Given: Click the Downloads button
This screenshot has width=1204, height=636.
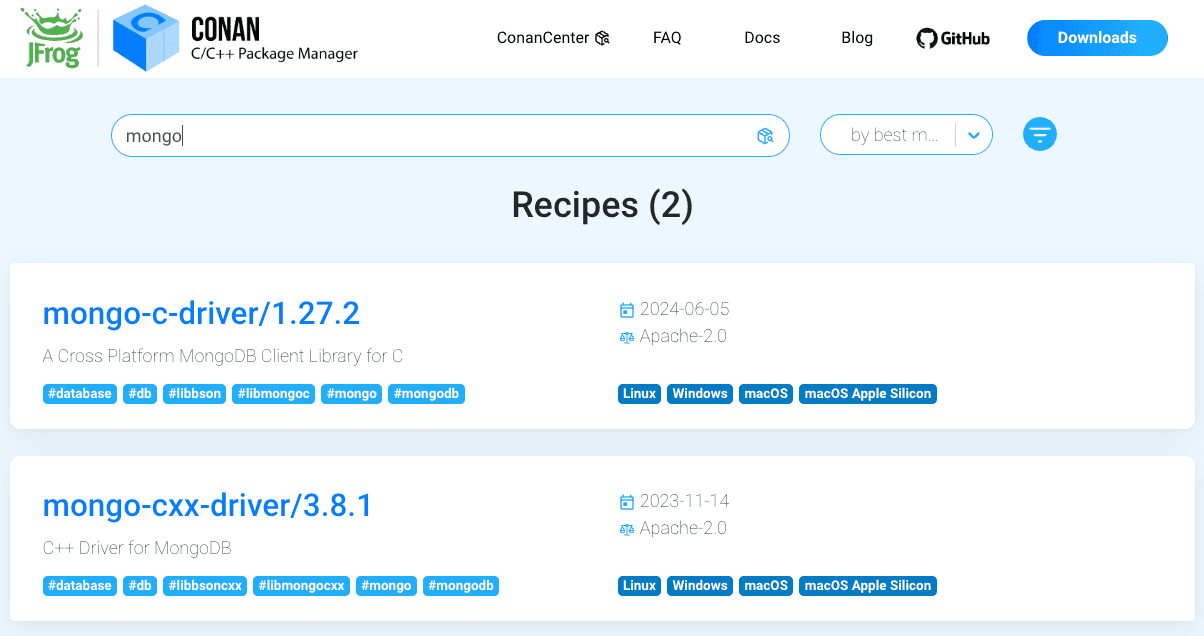Looking at the screenshot, I should [x=1097, y=37].
